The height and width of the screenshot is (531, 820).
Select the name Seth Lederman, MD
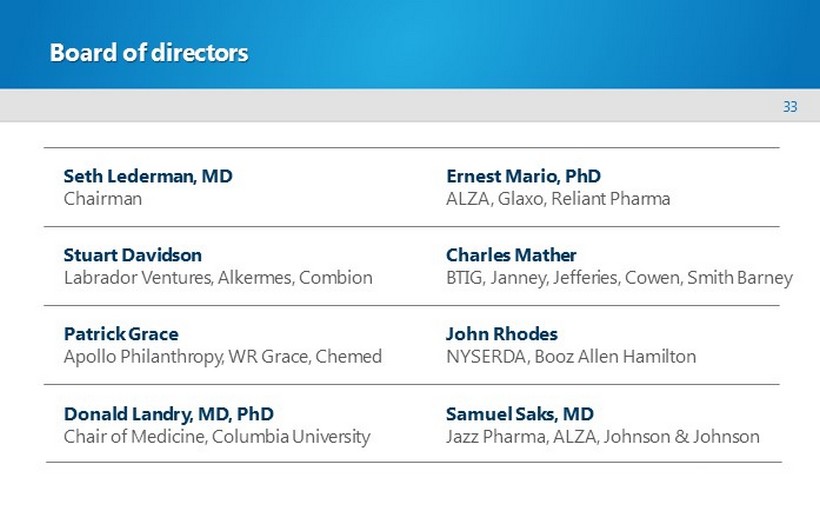pyautogui.click(x=148, y=176)
